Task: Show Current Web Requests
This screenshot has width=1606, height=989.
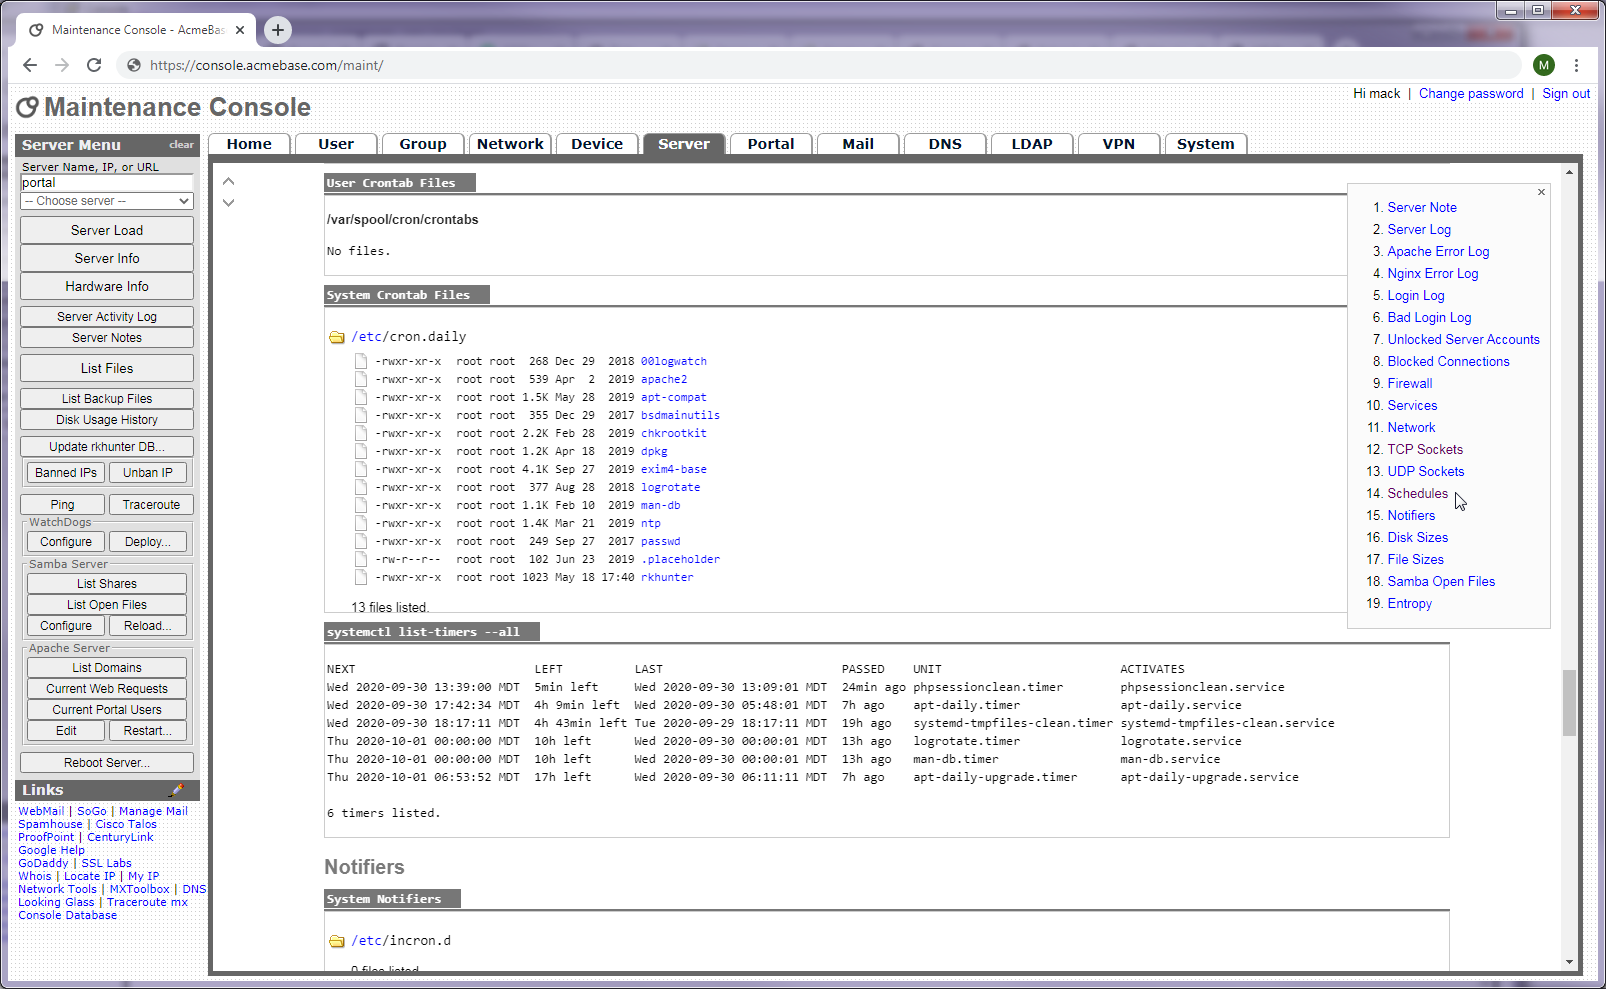Action: click(107, 689)
